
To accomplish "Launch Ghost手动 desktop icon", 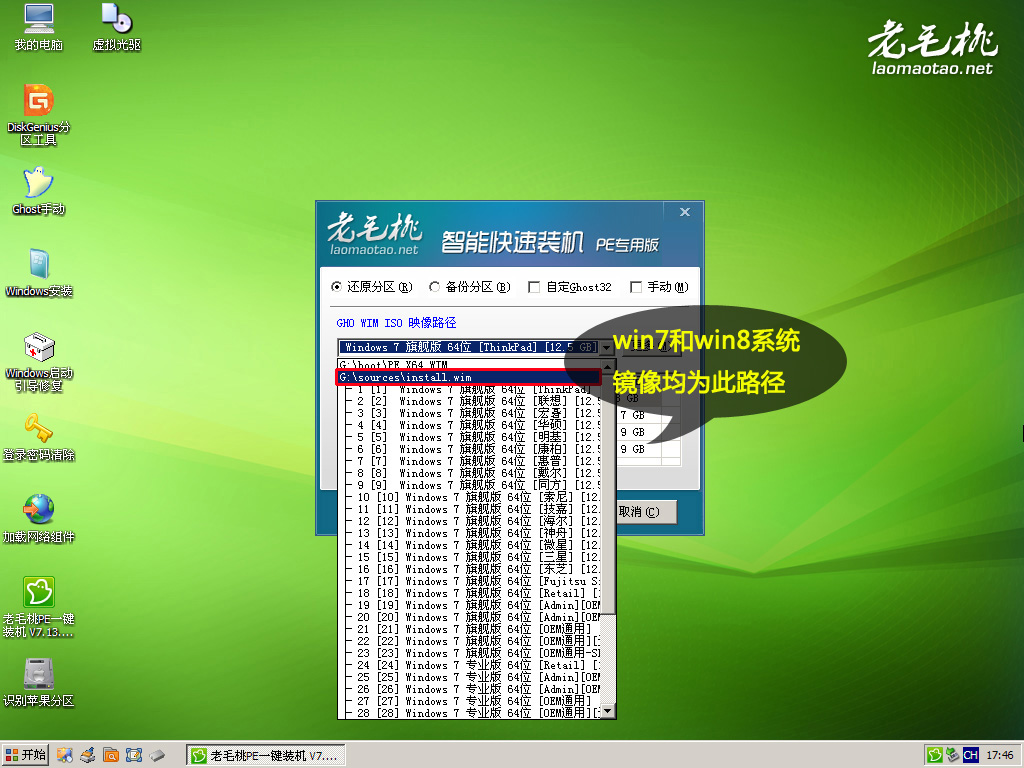I will pyautogui.click(x=38, y=183).
